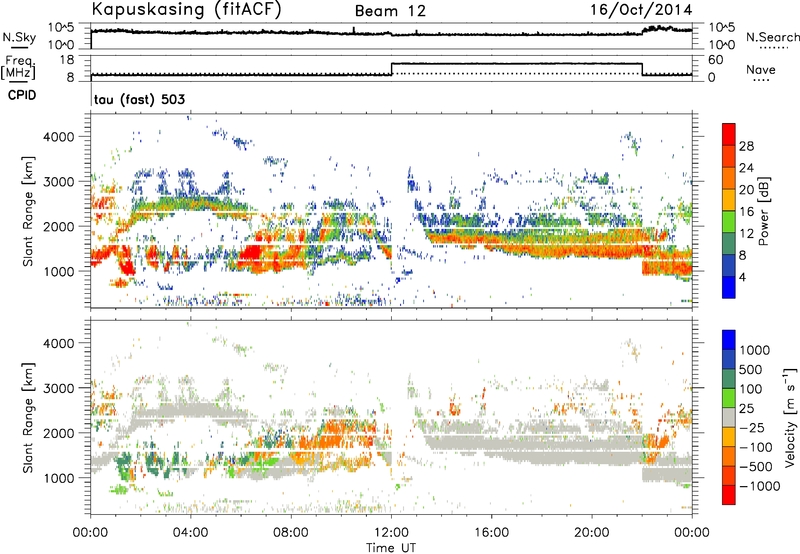Image resolution: width=800 pixels, height=554 pixels.
Task: Click the Slant Range label of velocity panel
Action: tap(28, 417)
